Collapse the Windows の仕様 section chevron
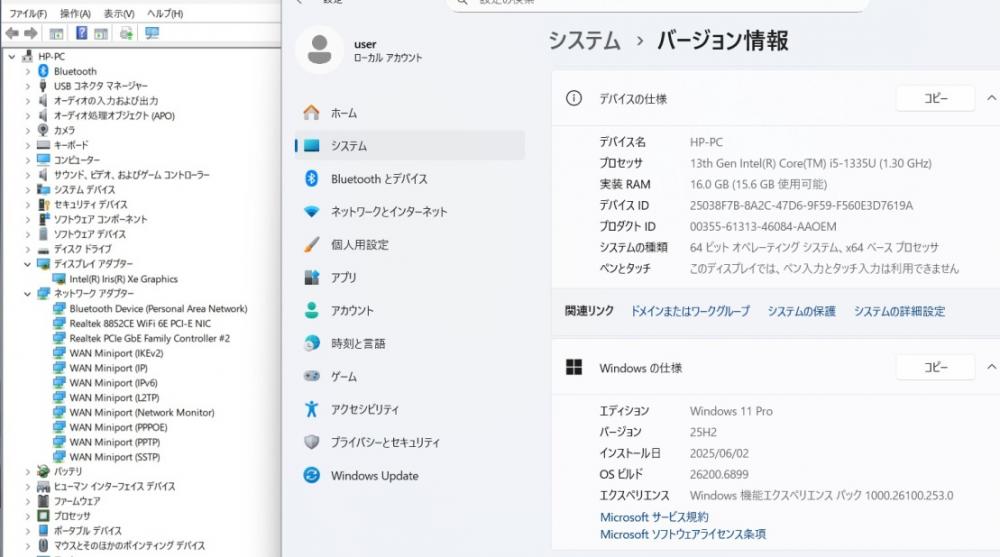 (992, 367)
